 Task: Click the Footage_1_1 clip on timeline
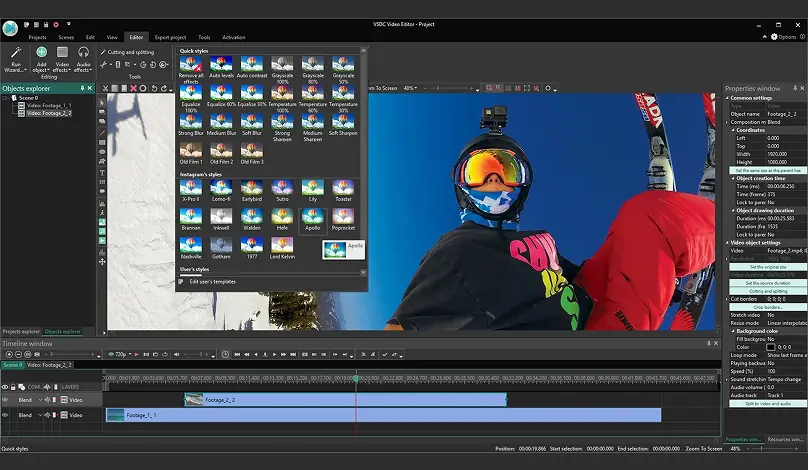pos(383,415)
